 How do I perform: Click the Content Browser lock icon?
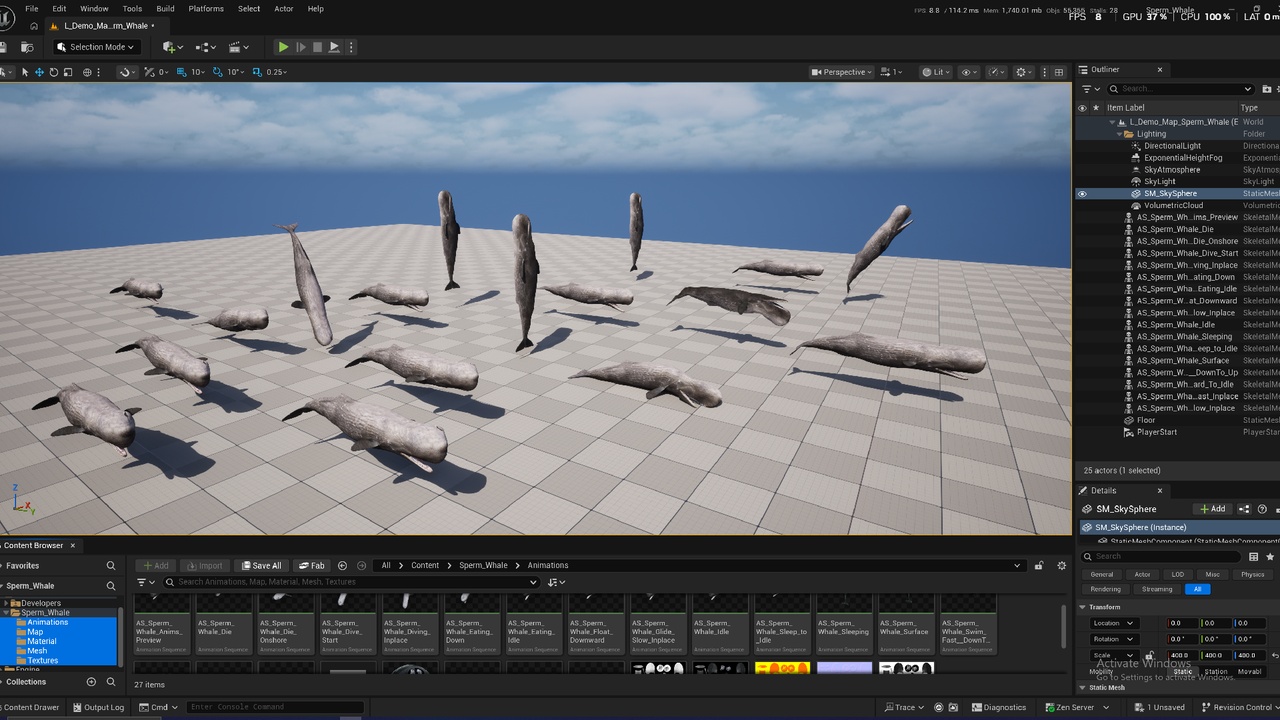1039,566
